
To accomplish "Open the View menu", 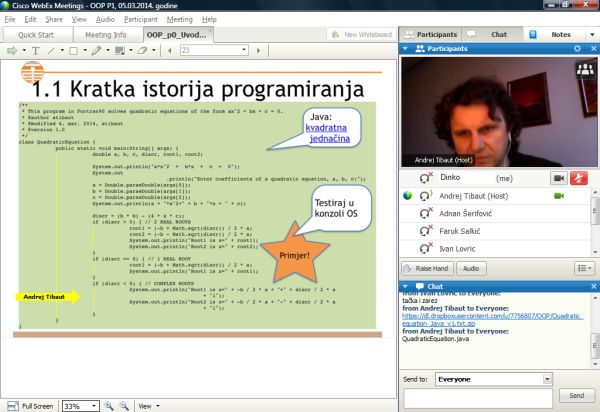I will pos(79,19).
